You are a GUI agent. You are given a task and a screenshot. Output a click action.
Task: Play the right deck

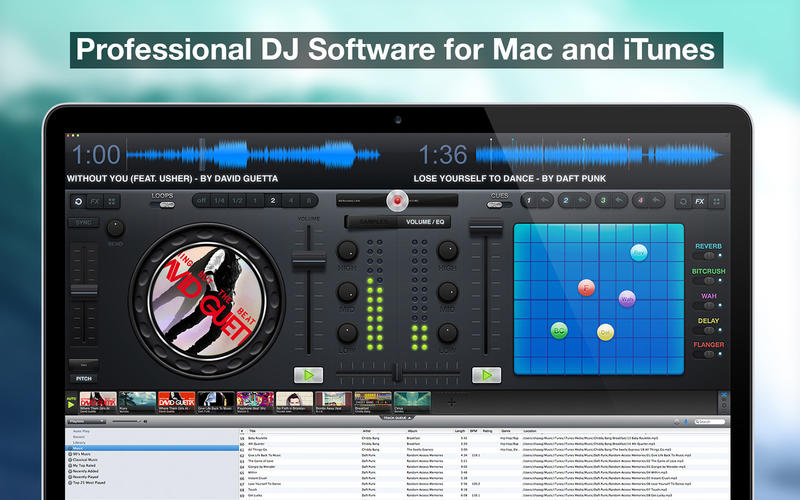[486, 375]
